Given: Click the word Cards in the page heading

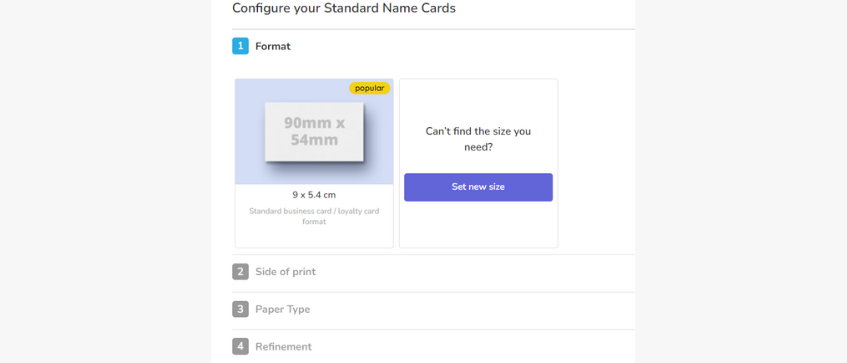Looking at the screenshot, I should pos(439,9).
